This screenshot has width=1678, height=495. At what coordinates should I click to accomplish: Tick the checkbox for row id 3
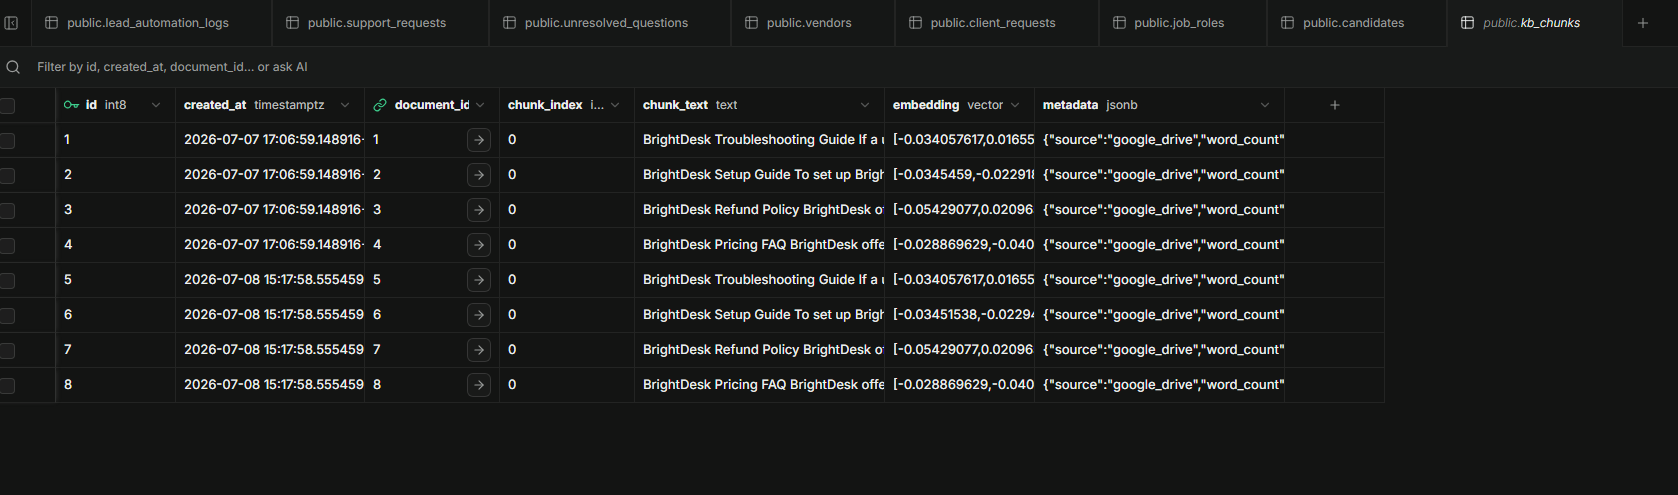pyautogui.click(x=7, y=210)
